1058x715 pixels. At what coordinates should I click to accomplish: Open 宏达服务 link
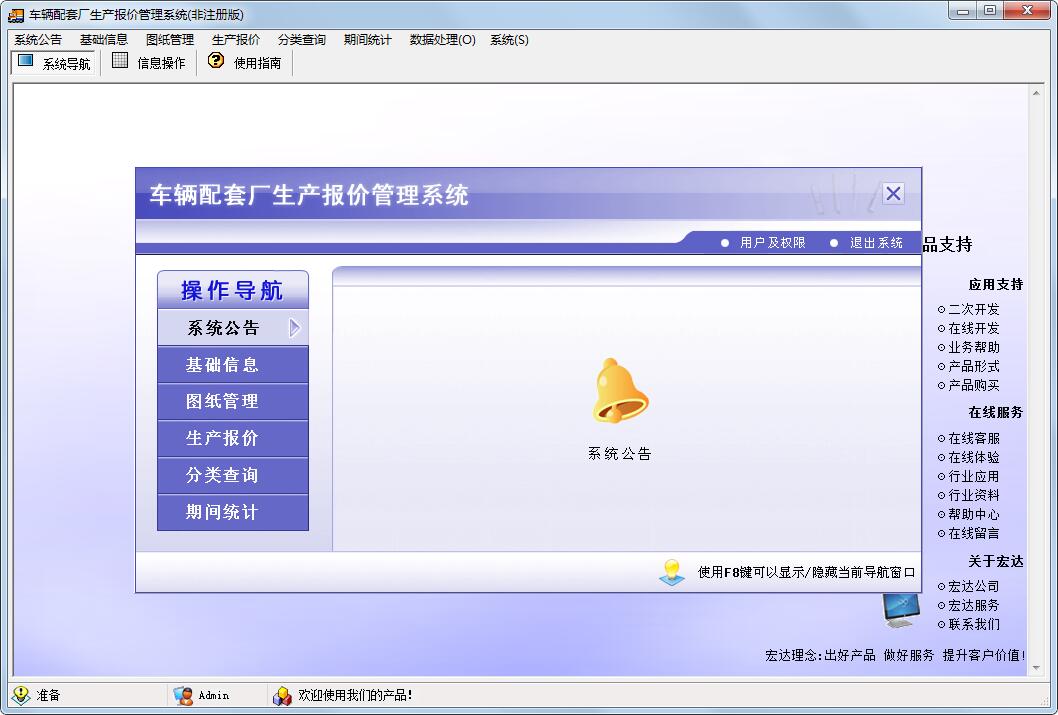click(x=974, y=605)
